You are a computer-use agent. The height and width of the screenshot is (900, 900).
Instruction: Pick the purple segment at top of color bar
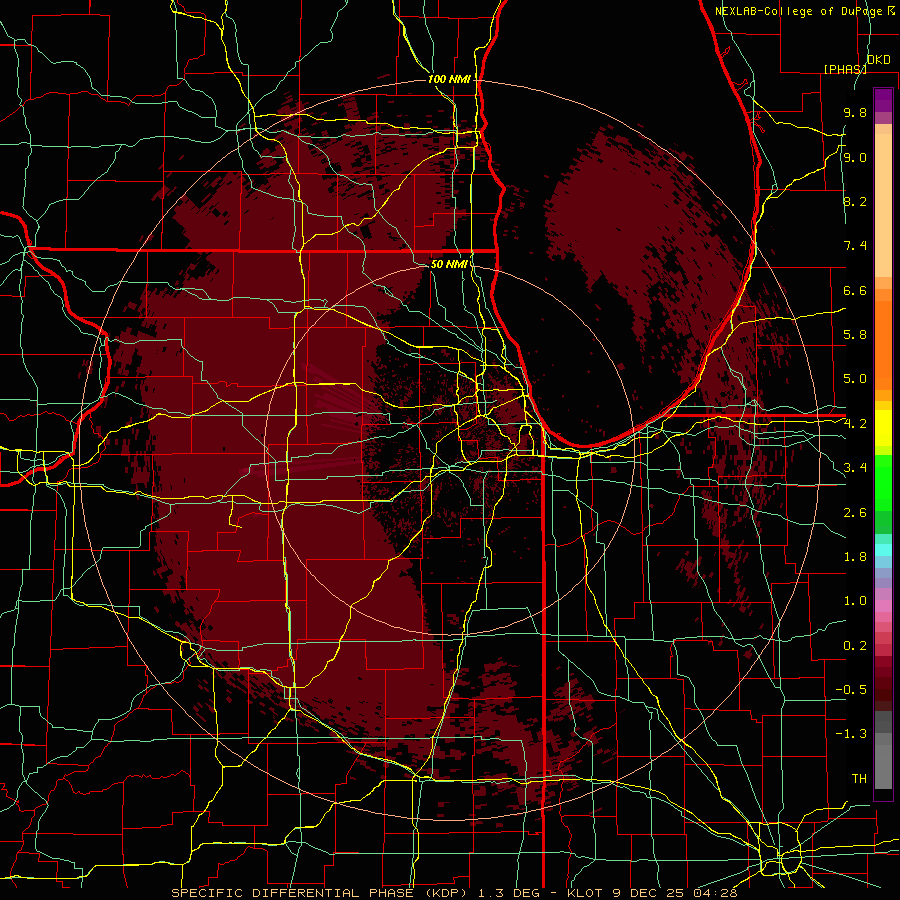coord(883,100)
